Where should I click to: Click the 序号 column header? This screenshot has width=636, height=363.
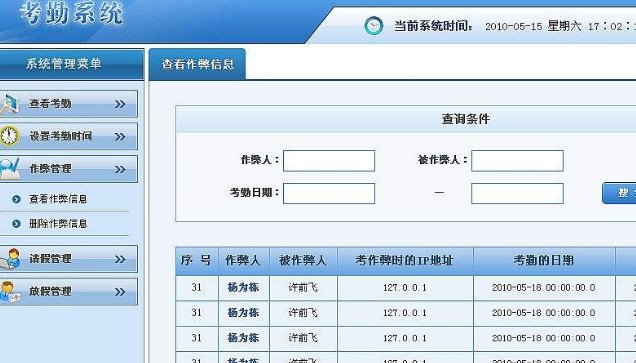tap(197, 261)
